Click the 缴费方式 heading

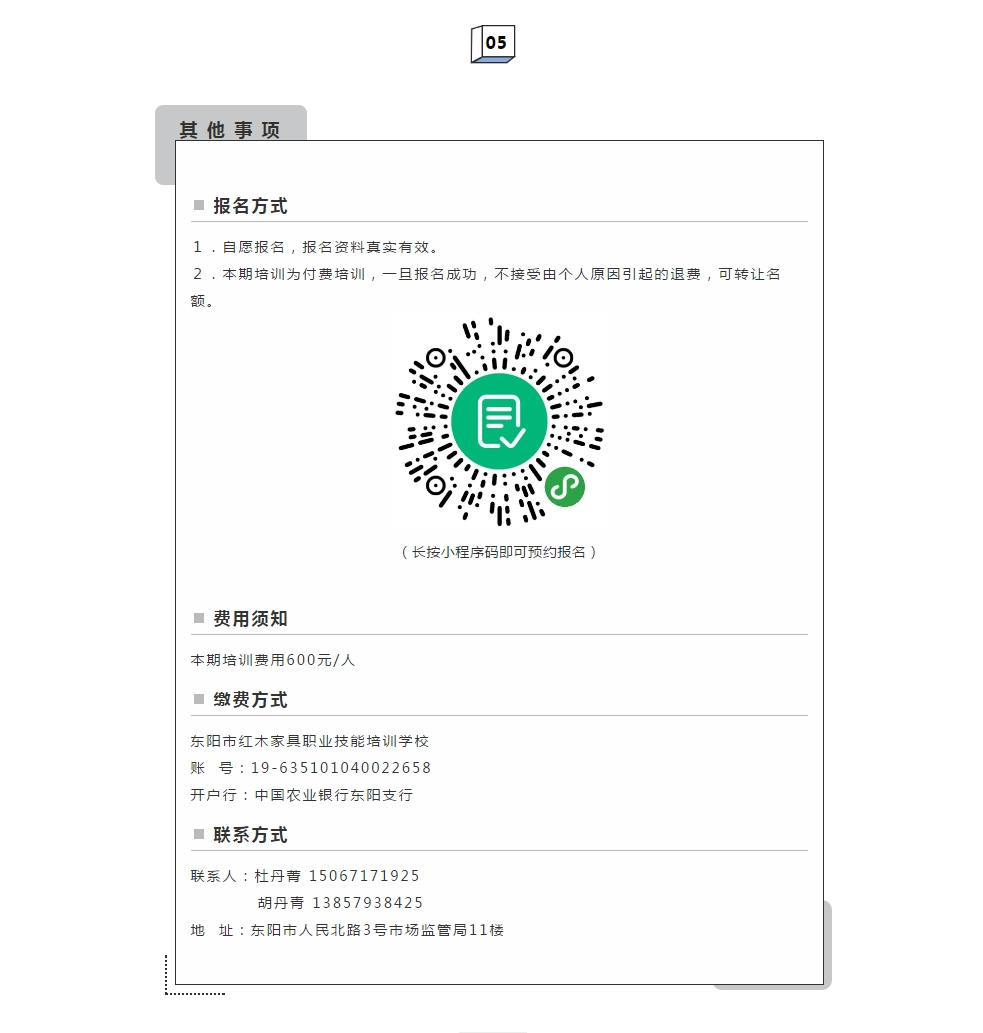(250, 700)
